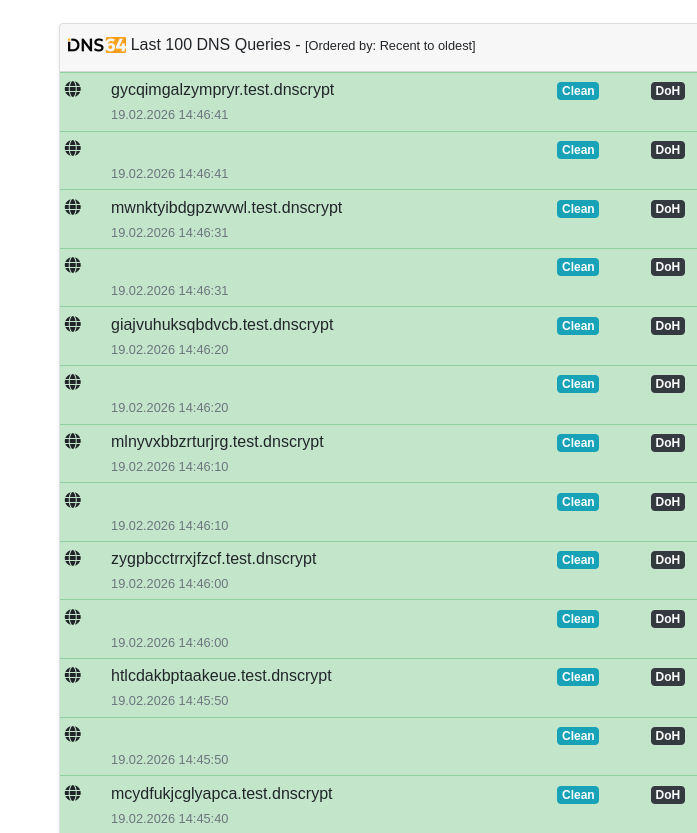Click the 'Ordered by: Recent to oldest' label
Viewport: 697px width, 833px height.
390,46
